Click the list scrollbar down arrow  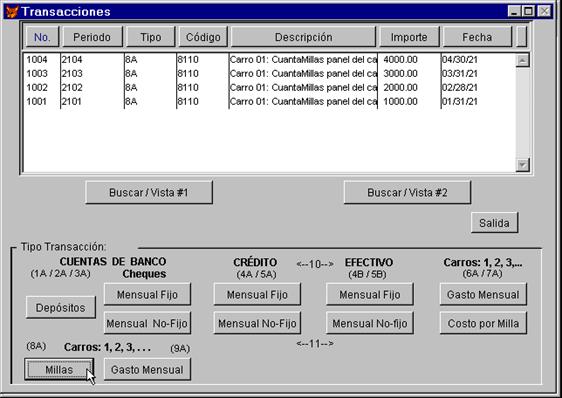[x=523, y=165]
